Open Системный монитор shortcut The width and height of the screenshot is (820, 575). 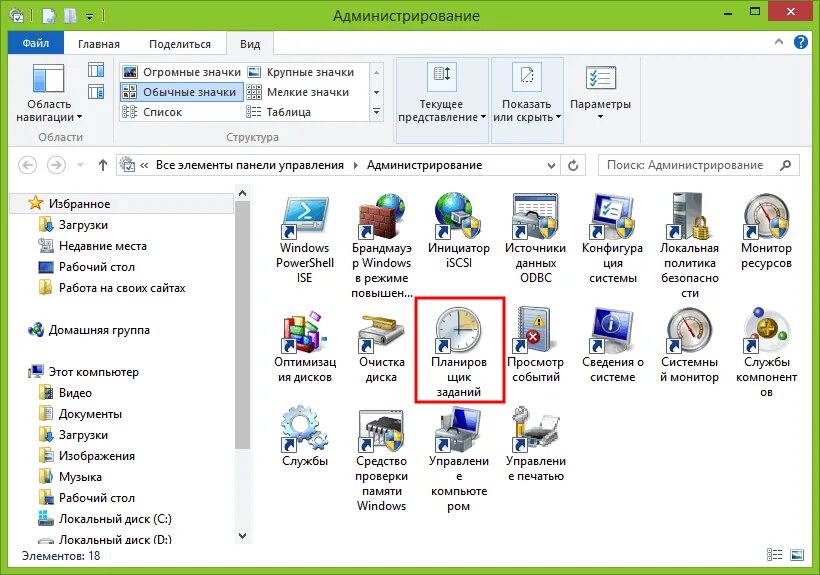(689, 346)
